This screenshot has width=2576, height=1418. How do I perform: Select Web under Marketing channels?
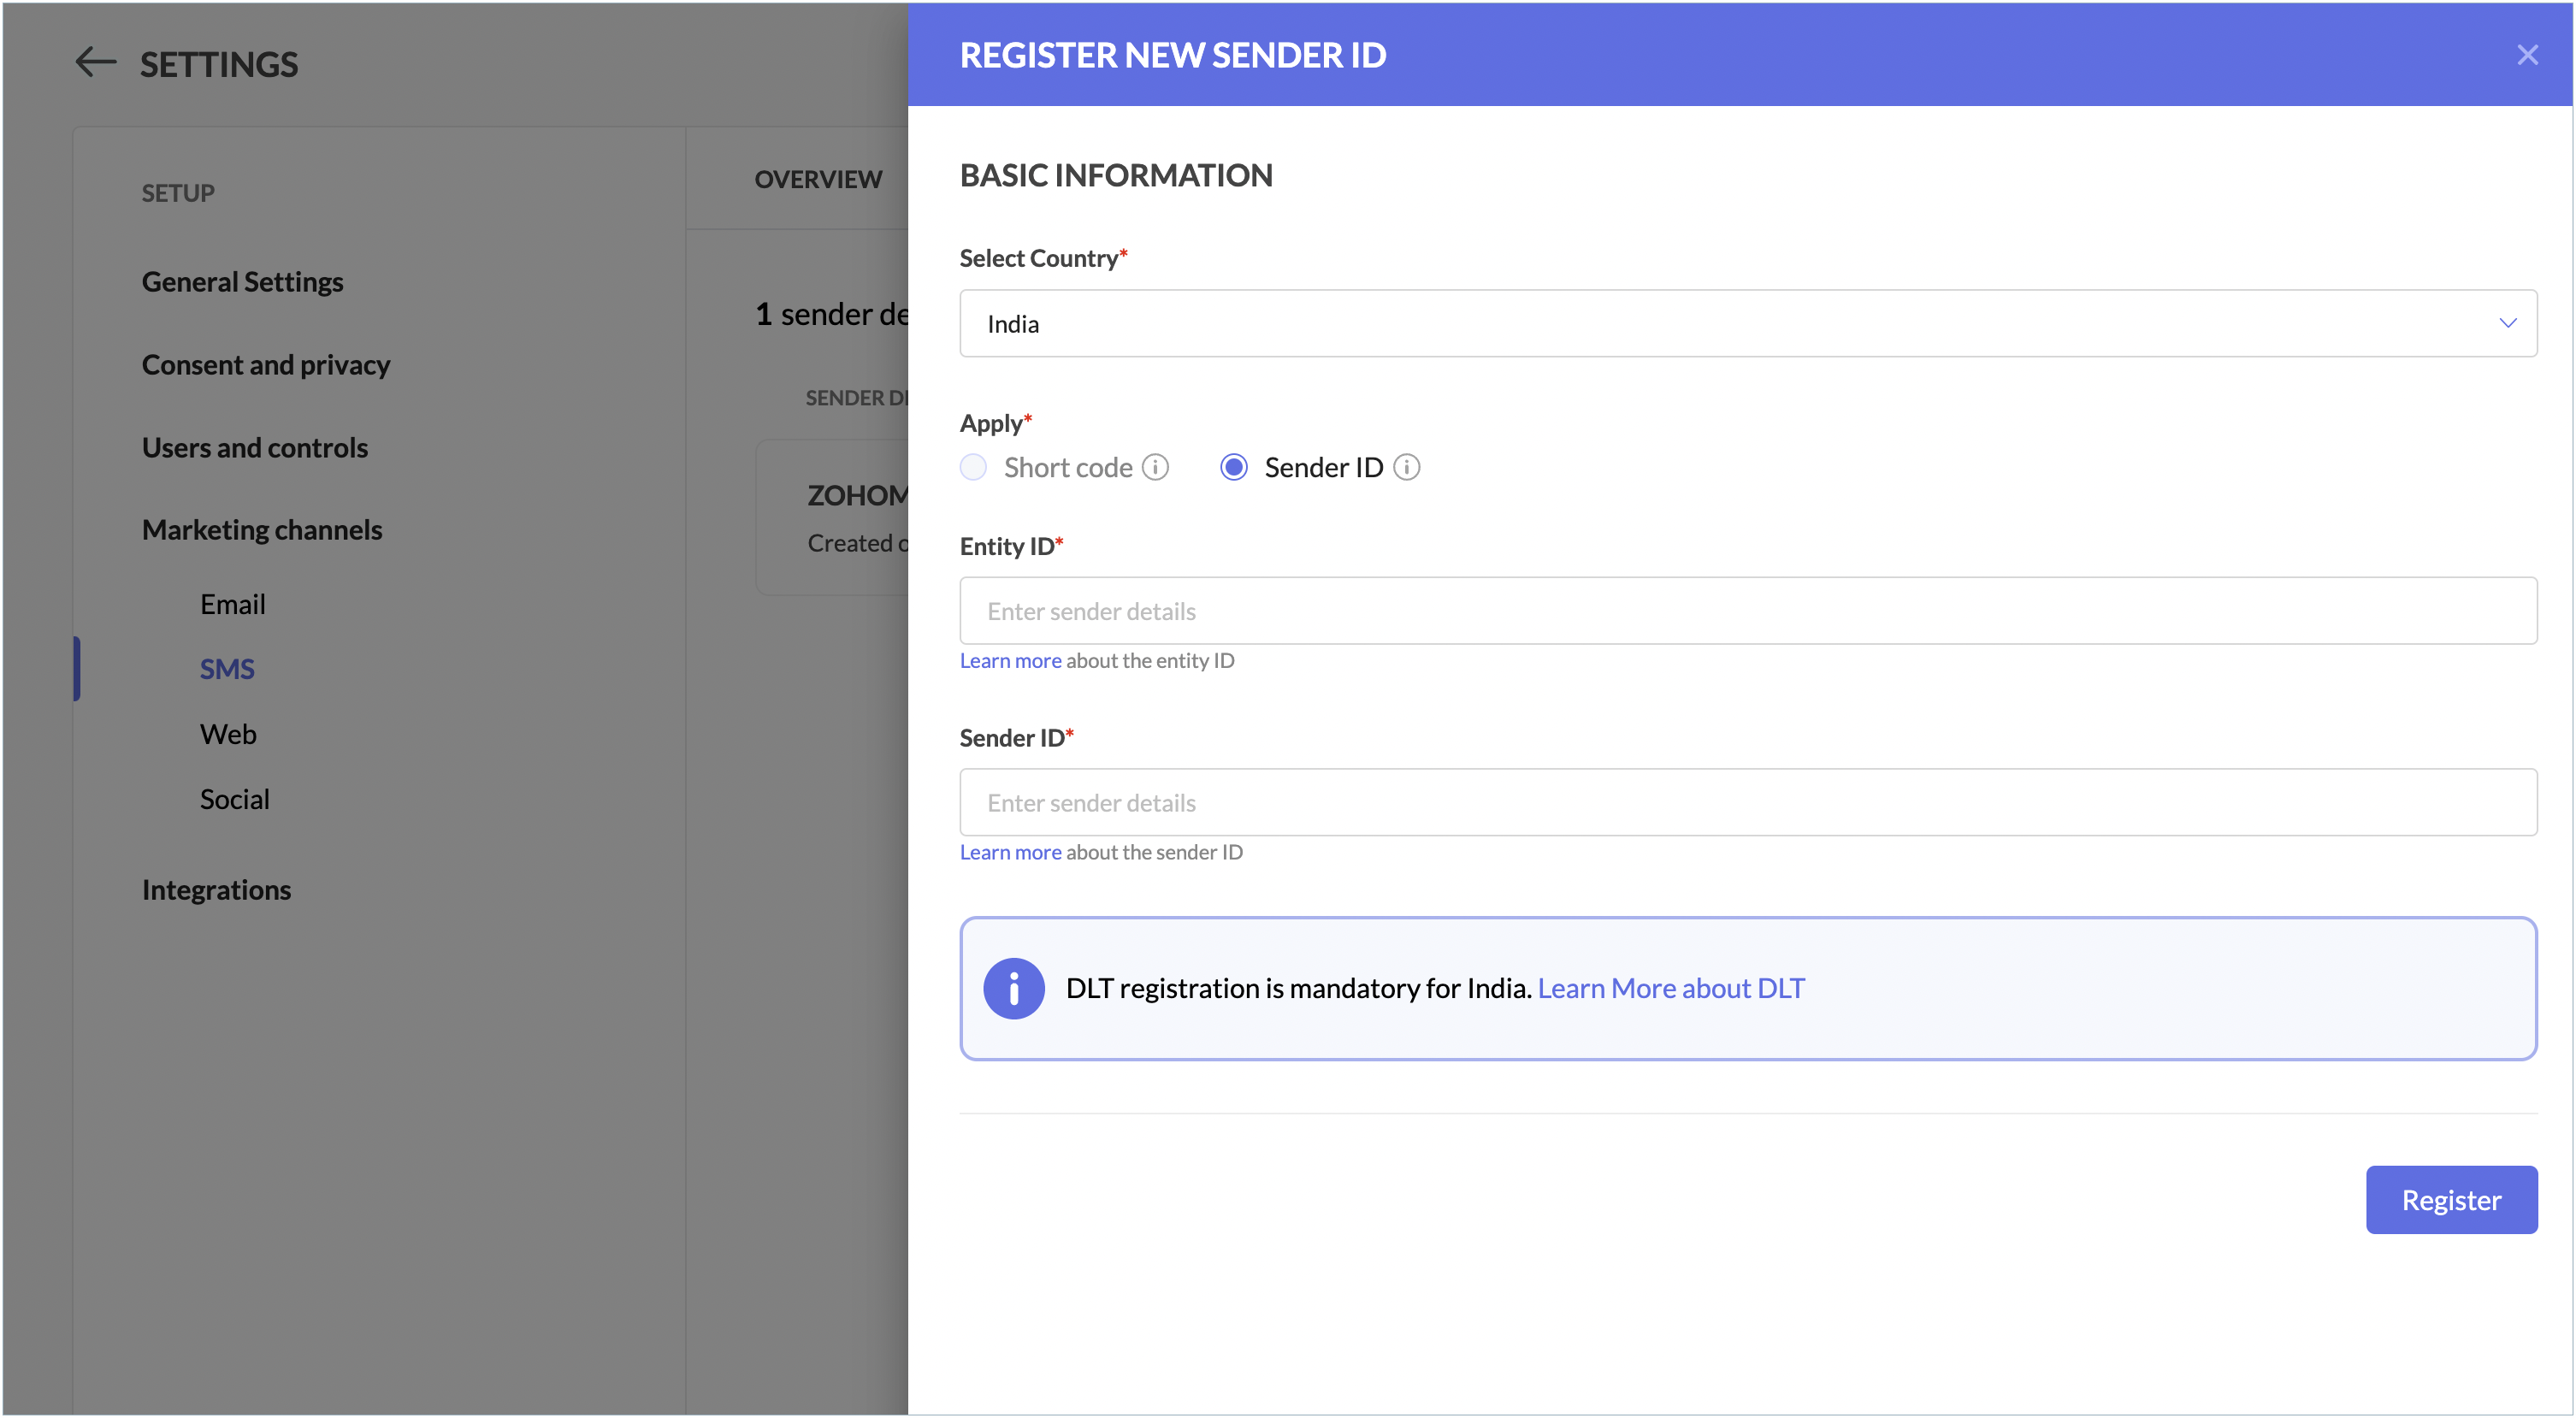[228, 734]
